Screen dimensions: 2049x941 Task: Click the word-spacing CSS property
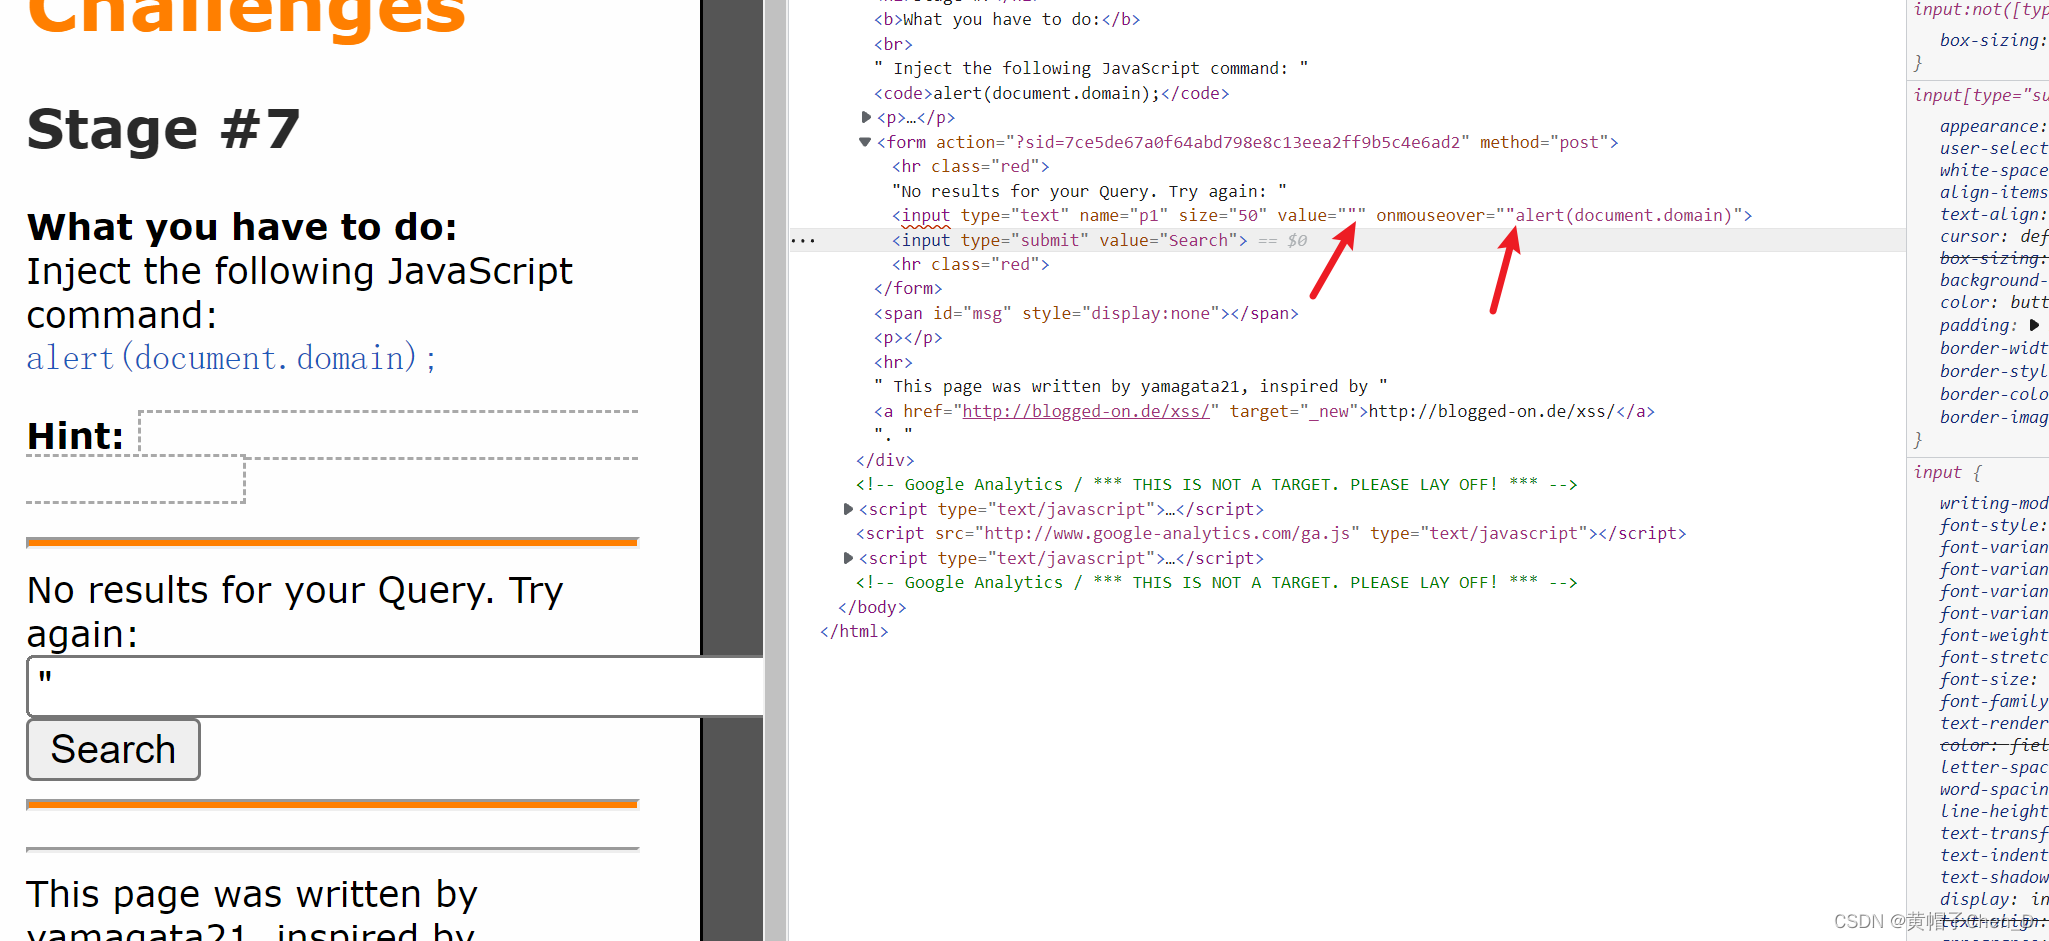coord(1994,789)
